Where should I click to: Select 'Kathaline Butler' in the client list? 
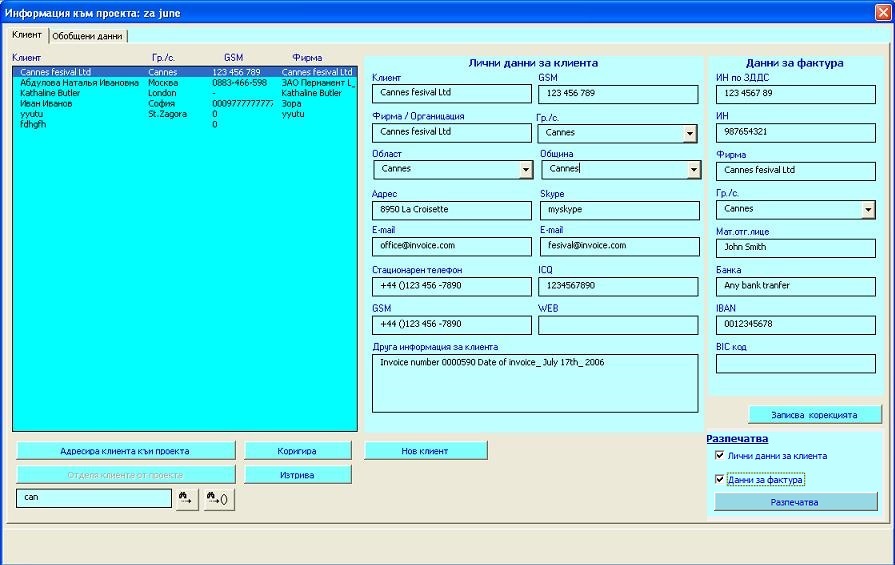[50, 93]
